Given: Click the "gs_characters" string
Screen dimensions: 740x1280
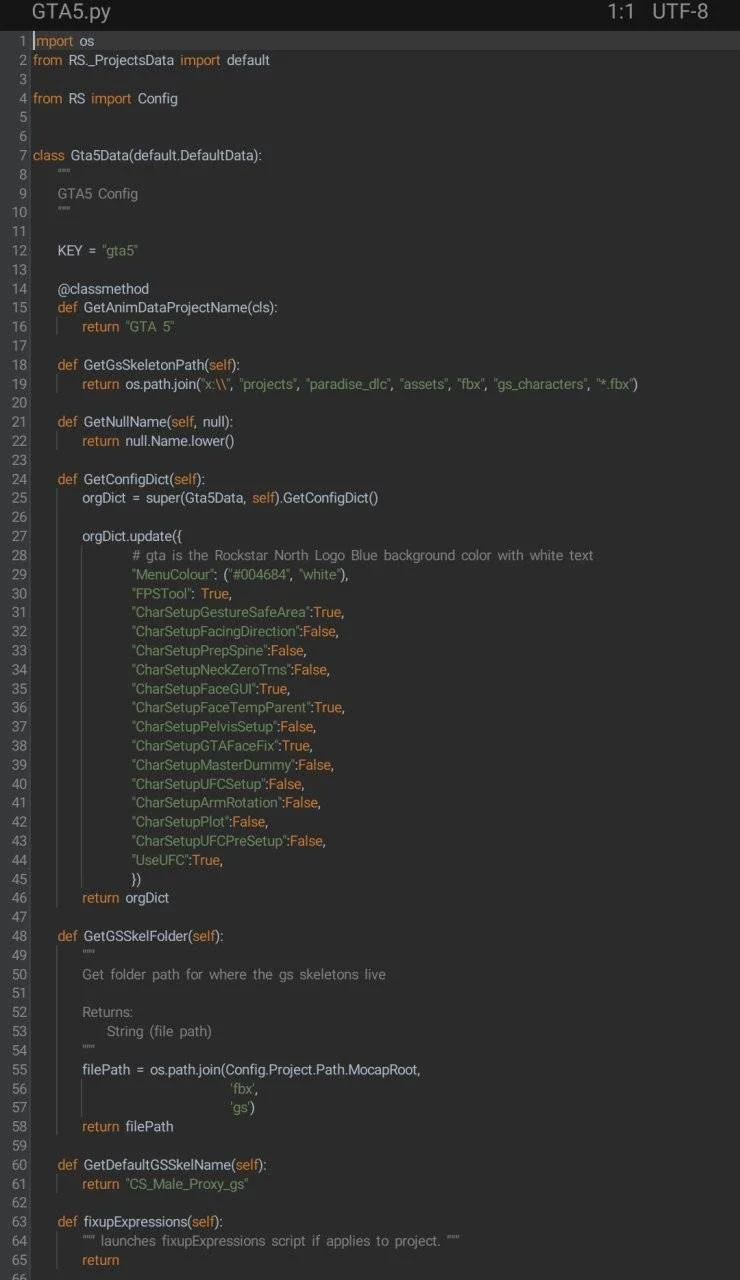Looking at the screenshot, I should tap(539, 383).
